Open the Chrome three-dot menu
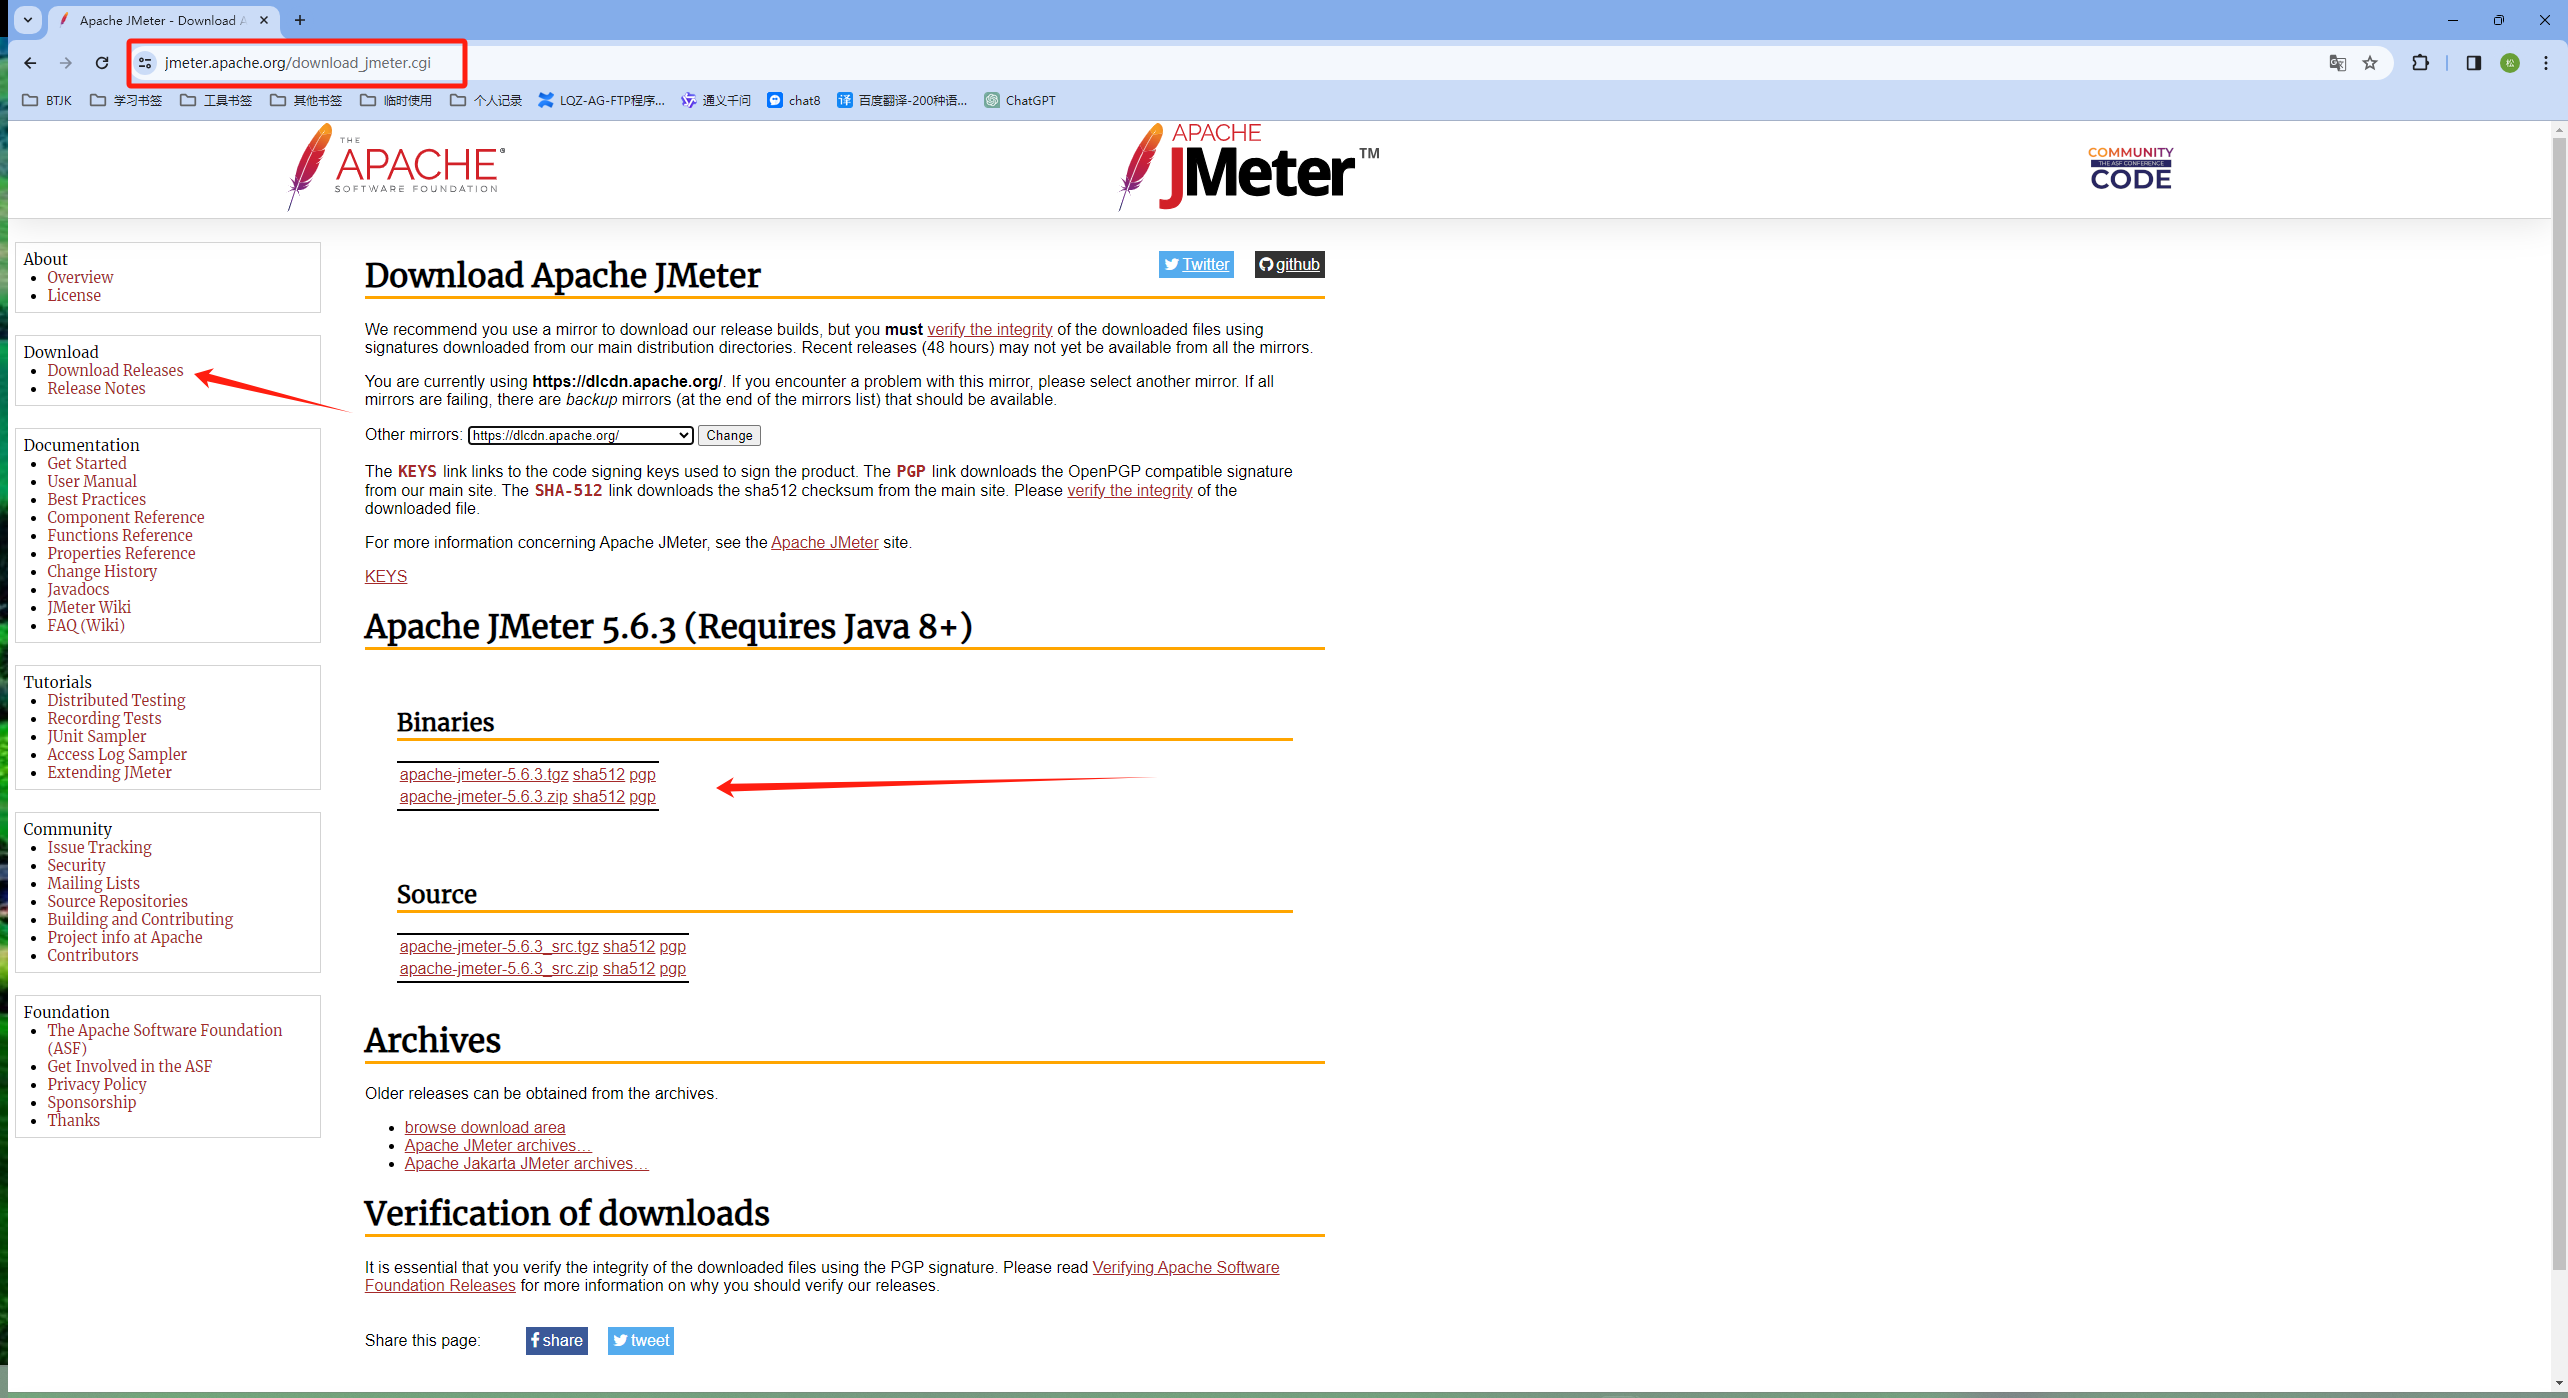The image size is (2568, 1398). coord(2546,63)
